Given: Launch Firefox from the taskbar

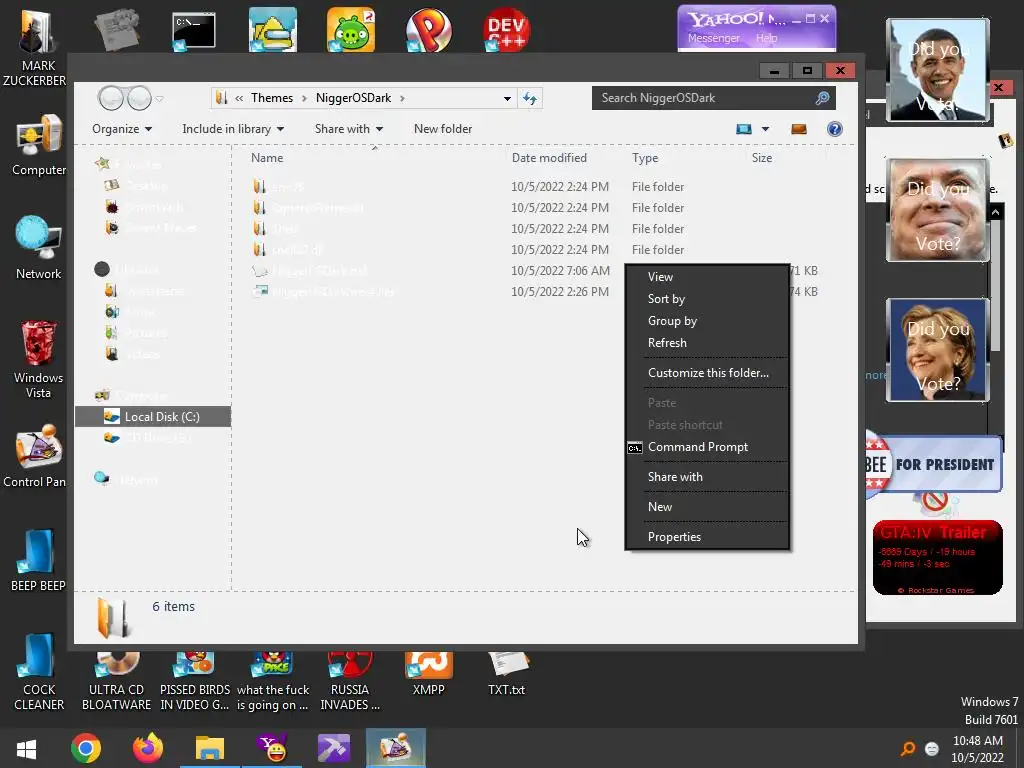Looking at the screenshot, I should 148,748.
